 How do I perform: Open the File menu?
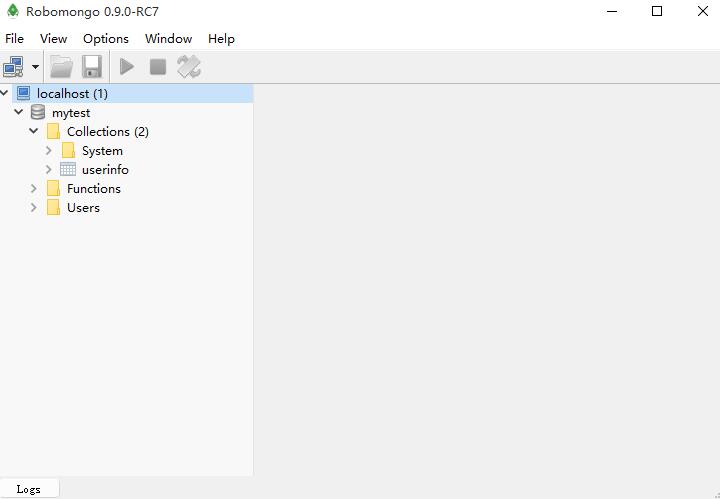(x=14, y=39)
